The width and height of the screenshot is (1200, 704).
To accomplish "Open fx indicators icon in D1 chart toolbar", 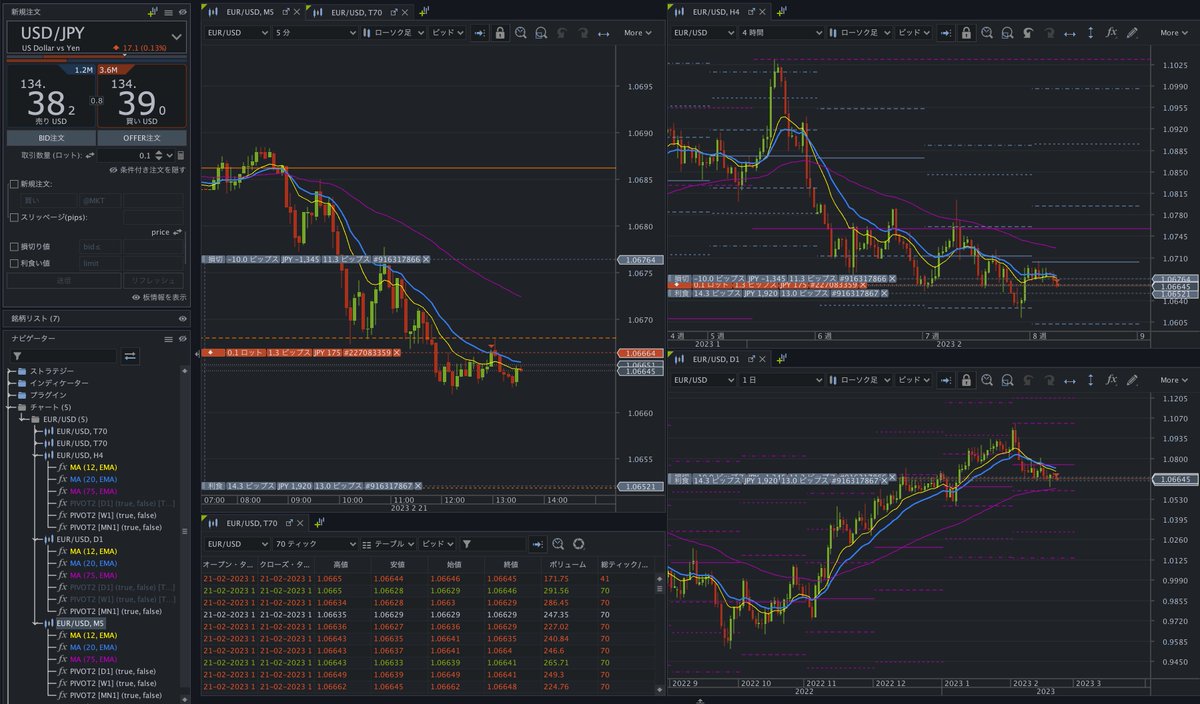I will coord(1111,380).
